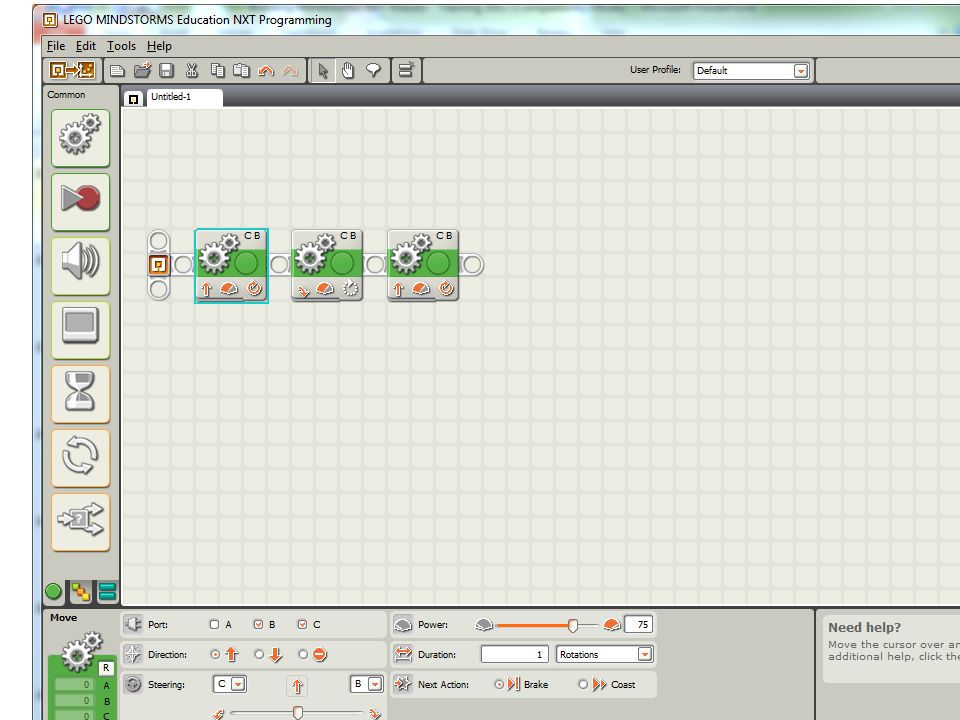This screenshot has height=720, width=960.
Task: Click the program start point icon on the beam
Action: click(x=159, y=264)
